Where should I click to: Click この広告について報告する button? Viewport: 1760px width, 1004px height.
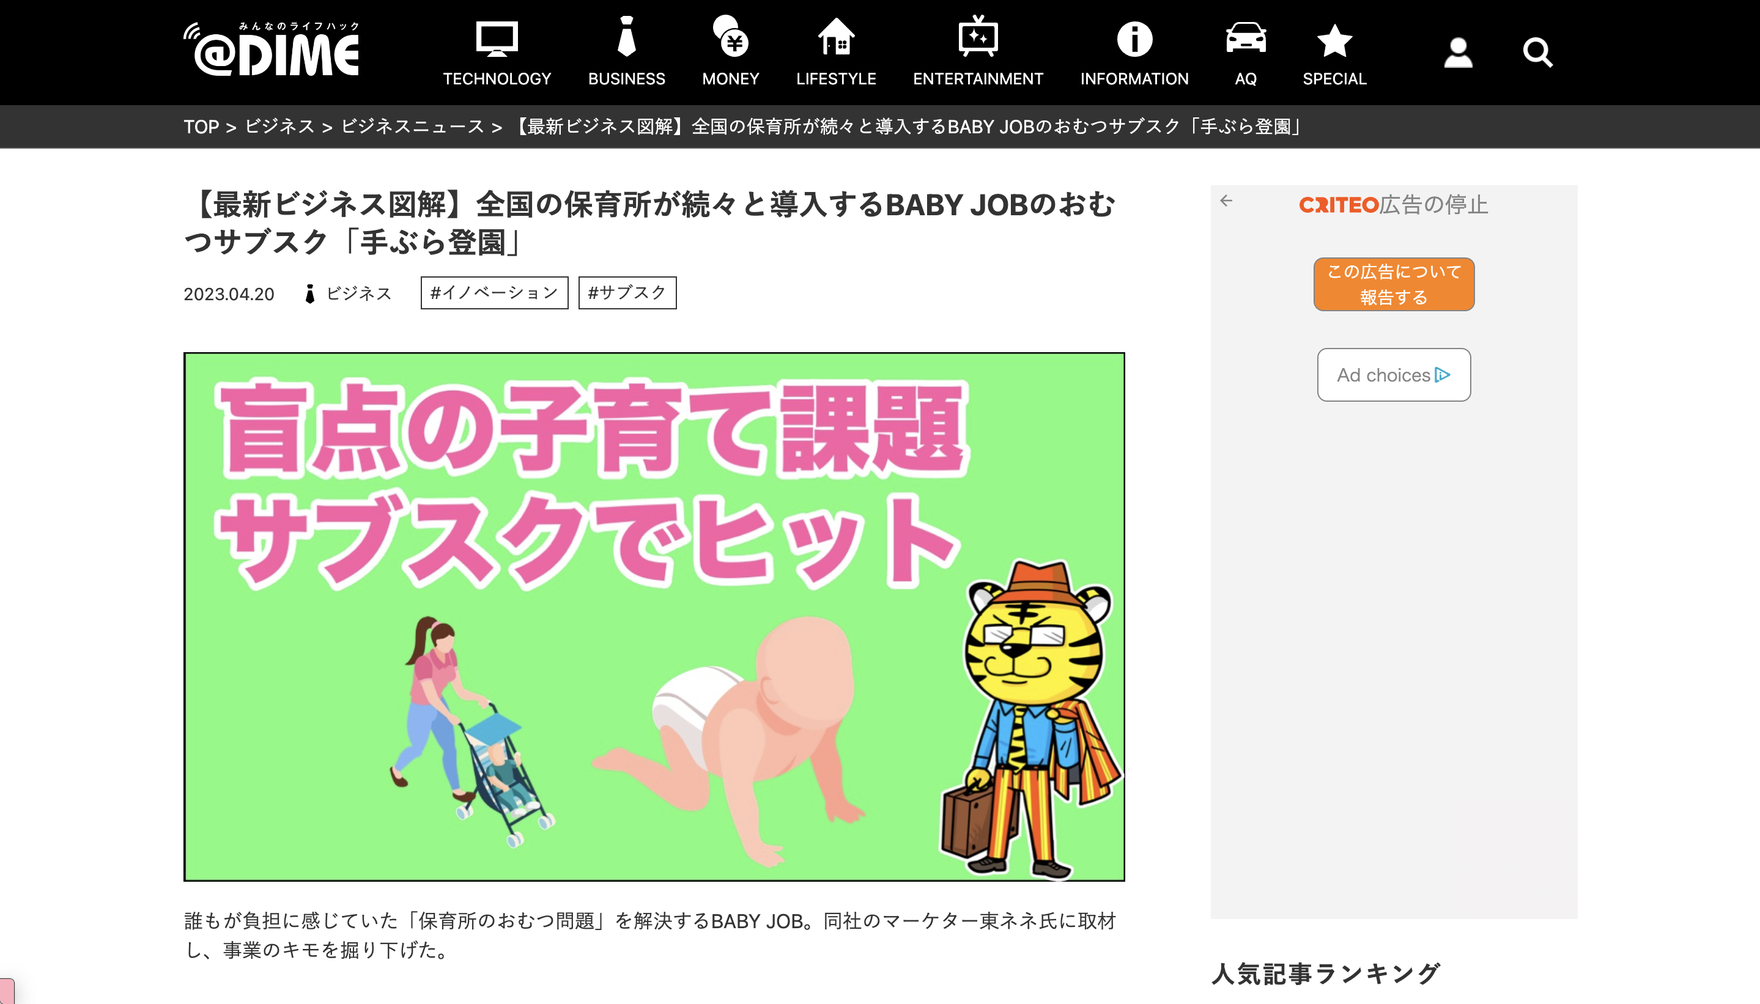pyautogui.click(x=1394, y=284)
